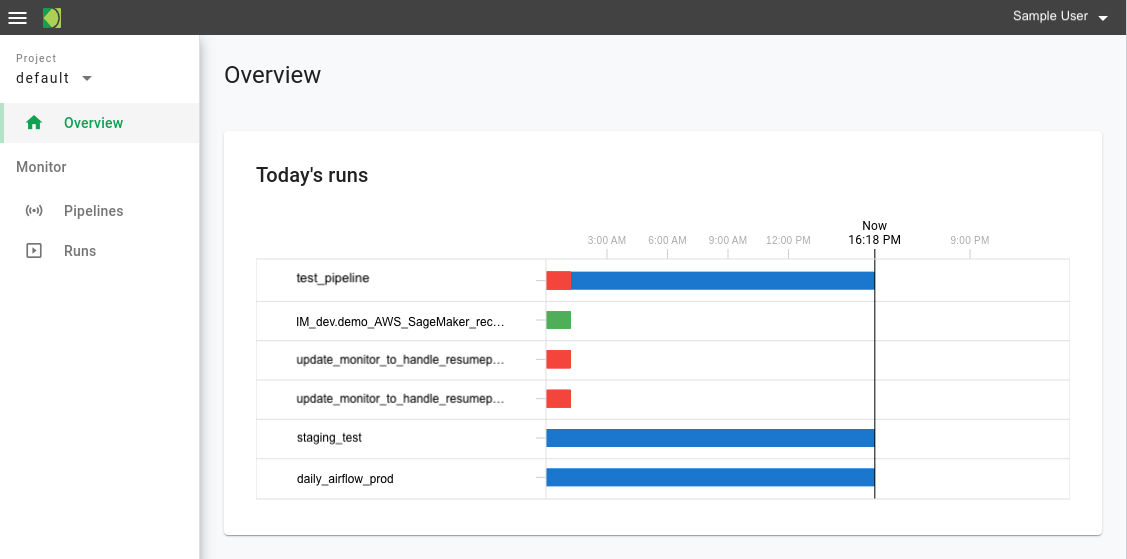Screen dimensions: 1127x559
Task: Click the Runs play icon
Action: (34, 251)
